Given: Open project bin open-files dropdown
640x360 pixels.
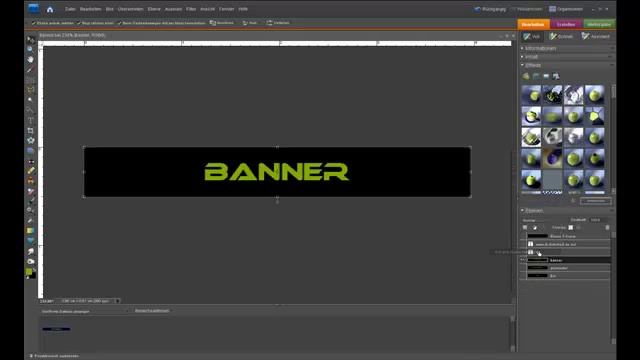Looking at the screenshot, I should click(85, 311).
